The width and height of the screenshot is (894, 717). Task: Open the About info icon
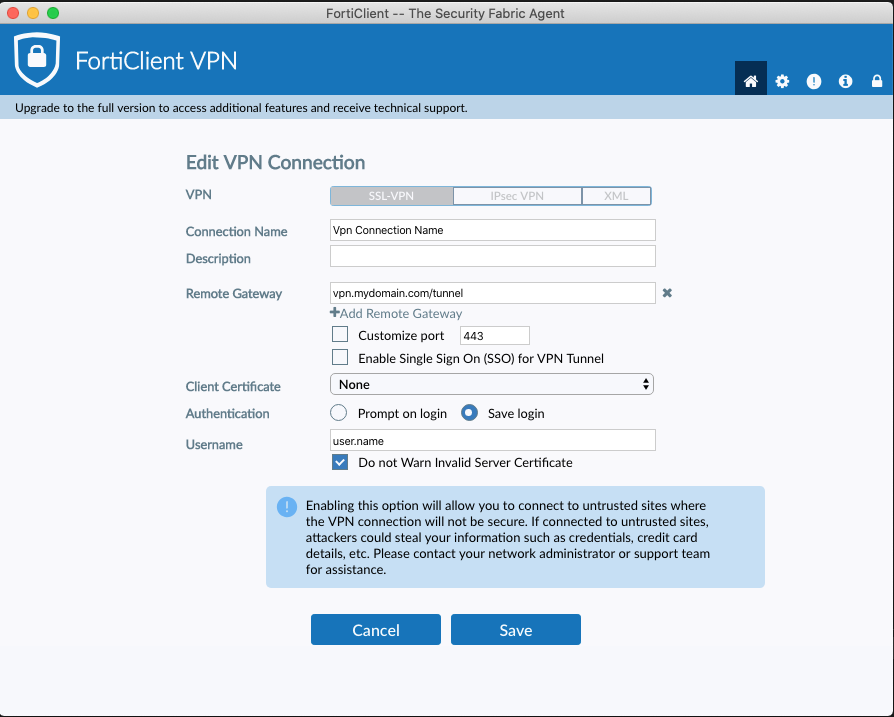click(845, 81)
